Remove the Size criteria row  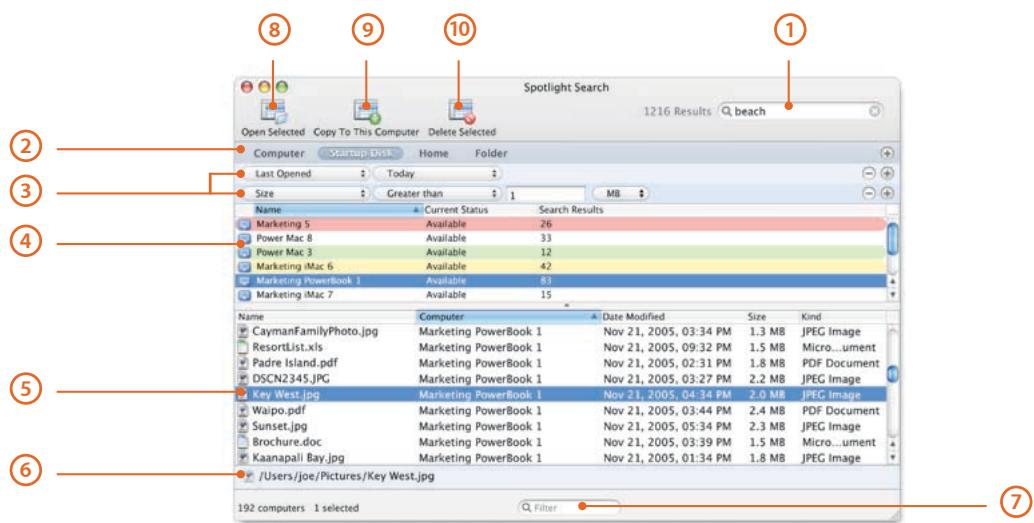click(869, 193)
